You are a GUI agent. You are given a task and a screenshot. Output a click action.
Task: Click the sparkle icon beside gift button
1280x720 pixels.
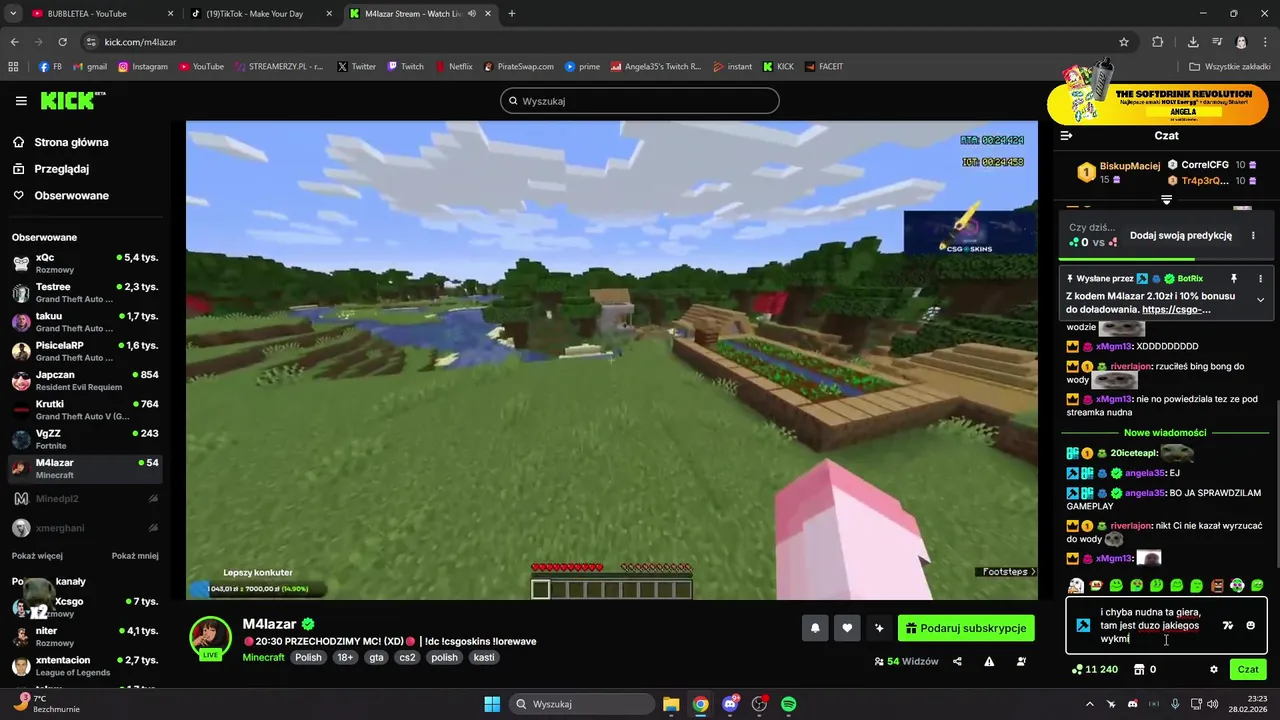pos(879,628)
